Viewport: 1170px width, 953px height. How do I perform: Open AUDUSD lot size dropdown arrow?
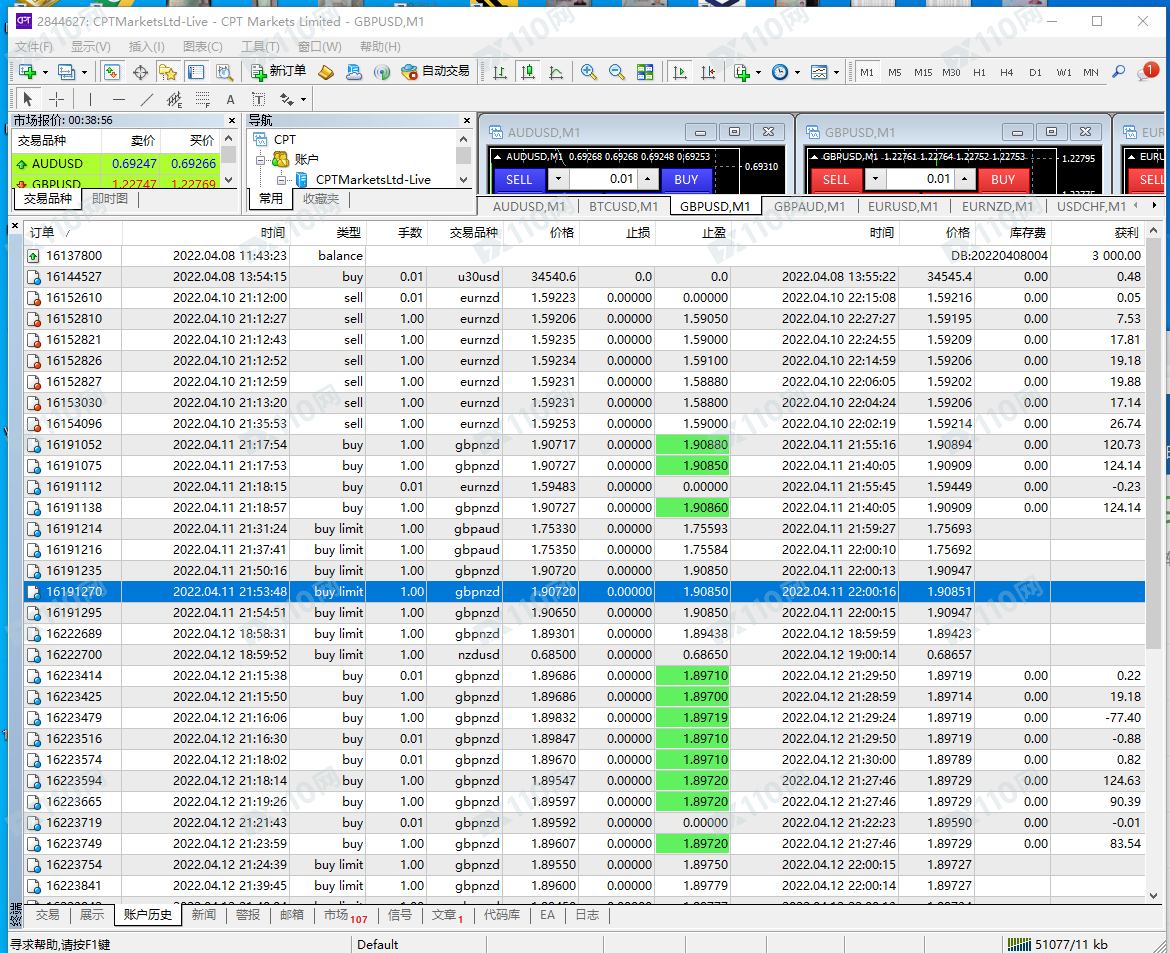pyautogui.click(x=559, y=179)
